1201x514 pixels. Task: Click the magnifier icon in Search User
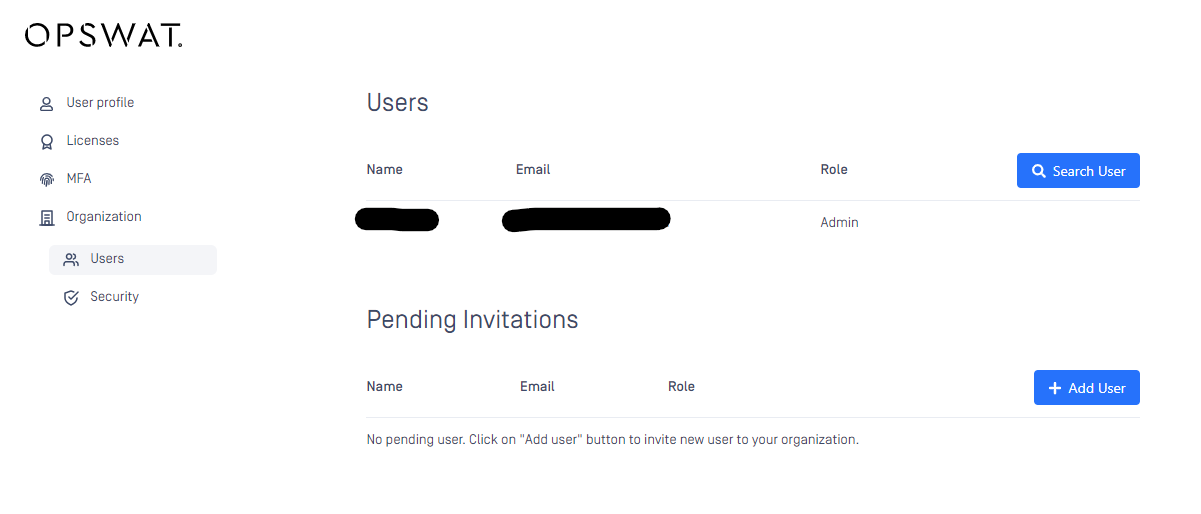(1039, 171)
